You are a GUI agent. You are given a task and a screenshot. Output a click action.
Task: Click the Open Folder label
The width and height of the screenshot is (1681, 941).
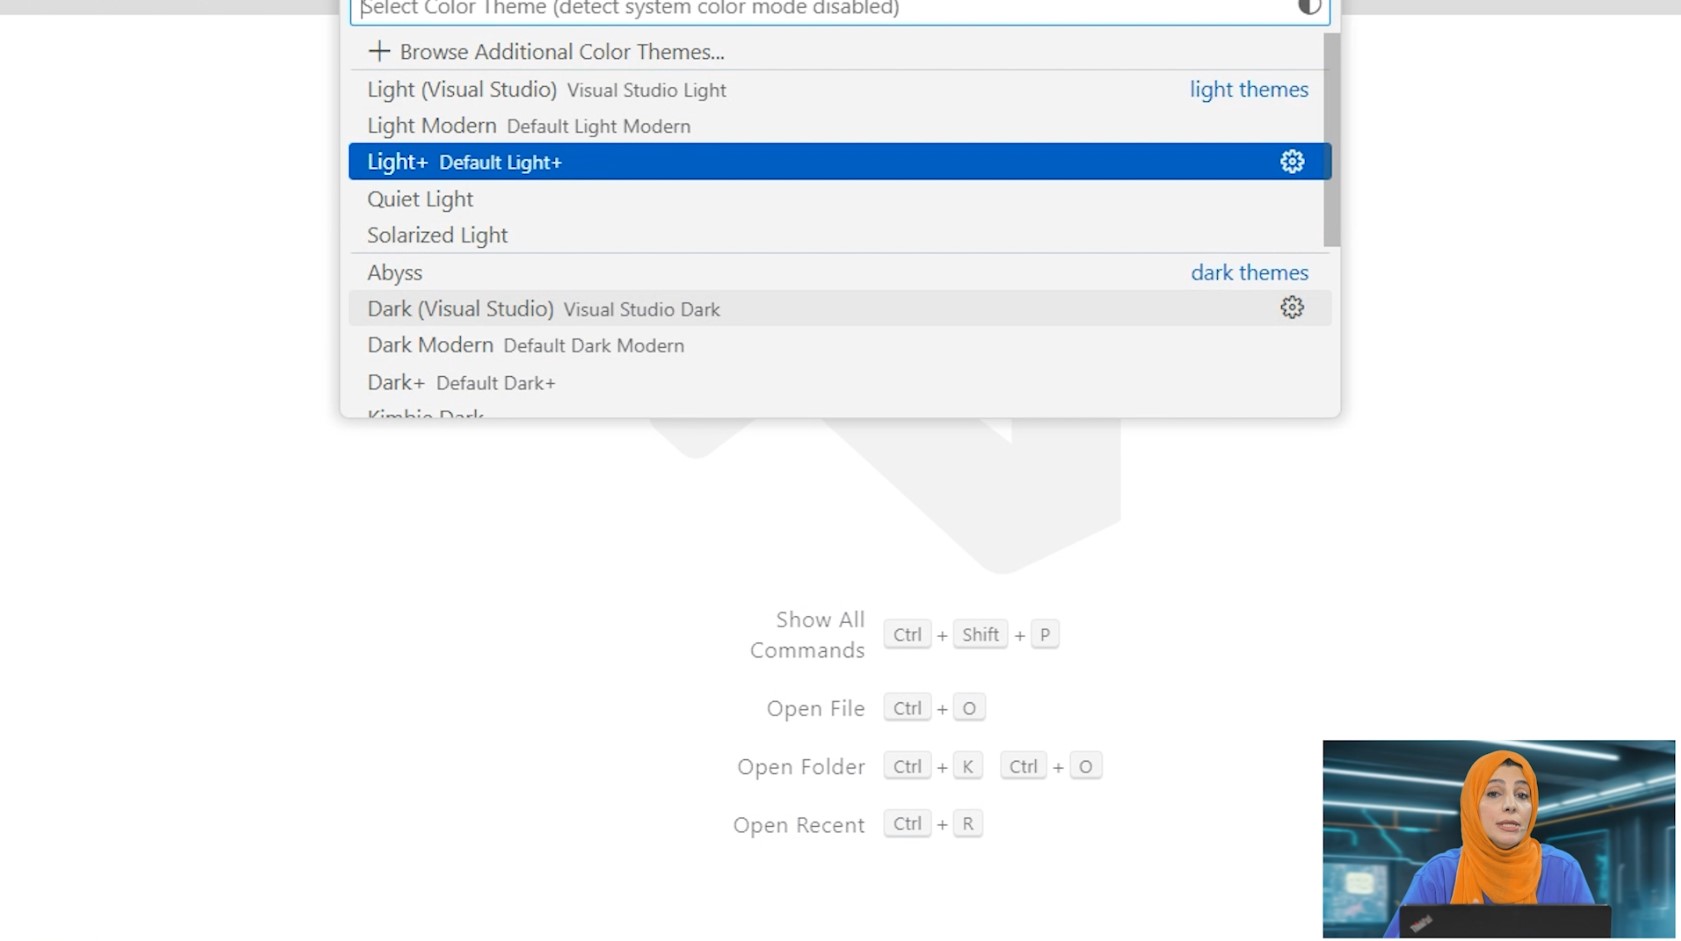pyautogui.click(x=801, y=767)
